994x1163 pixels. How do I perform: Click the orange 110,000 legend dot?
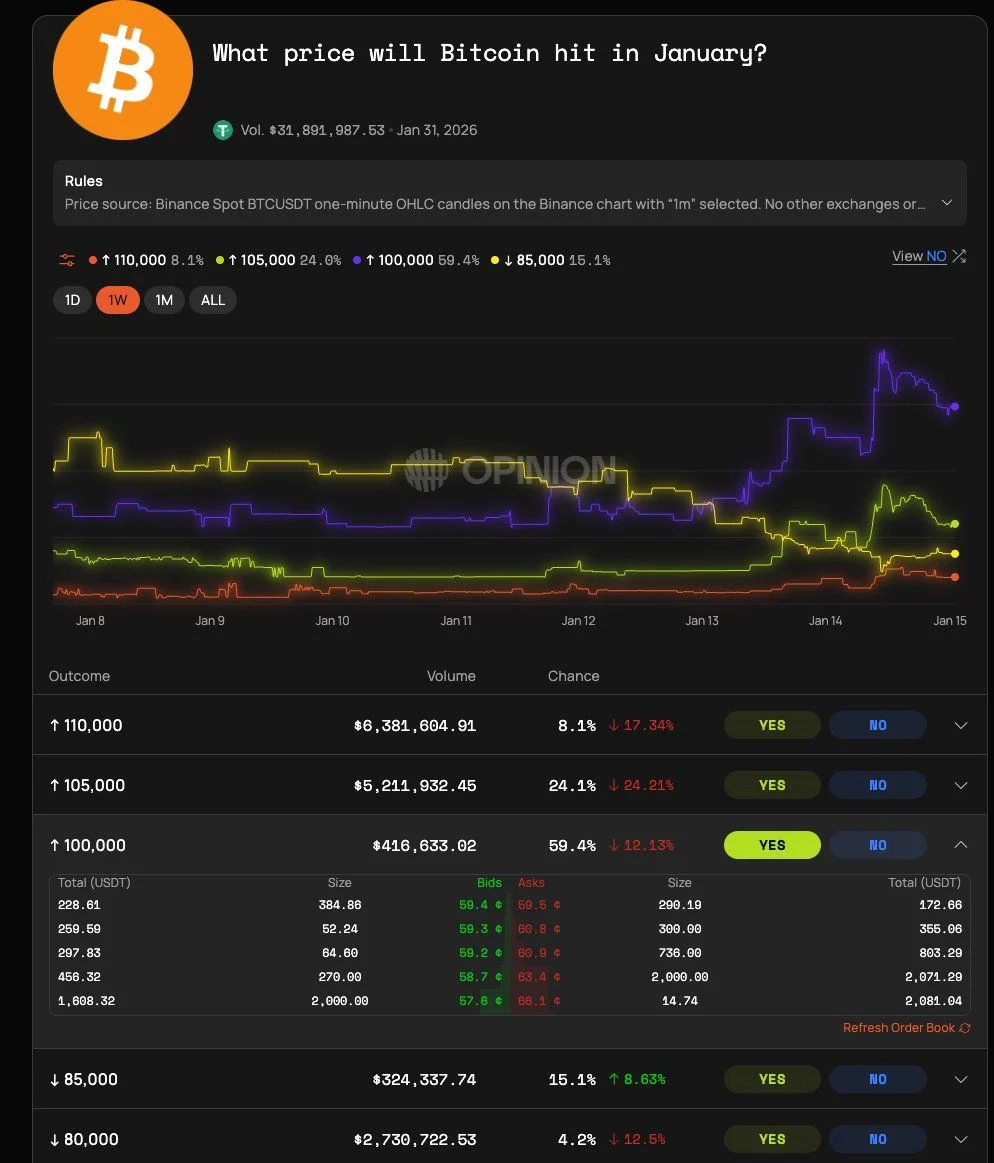click(x=92, y=259)
